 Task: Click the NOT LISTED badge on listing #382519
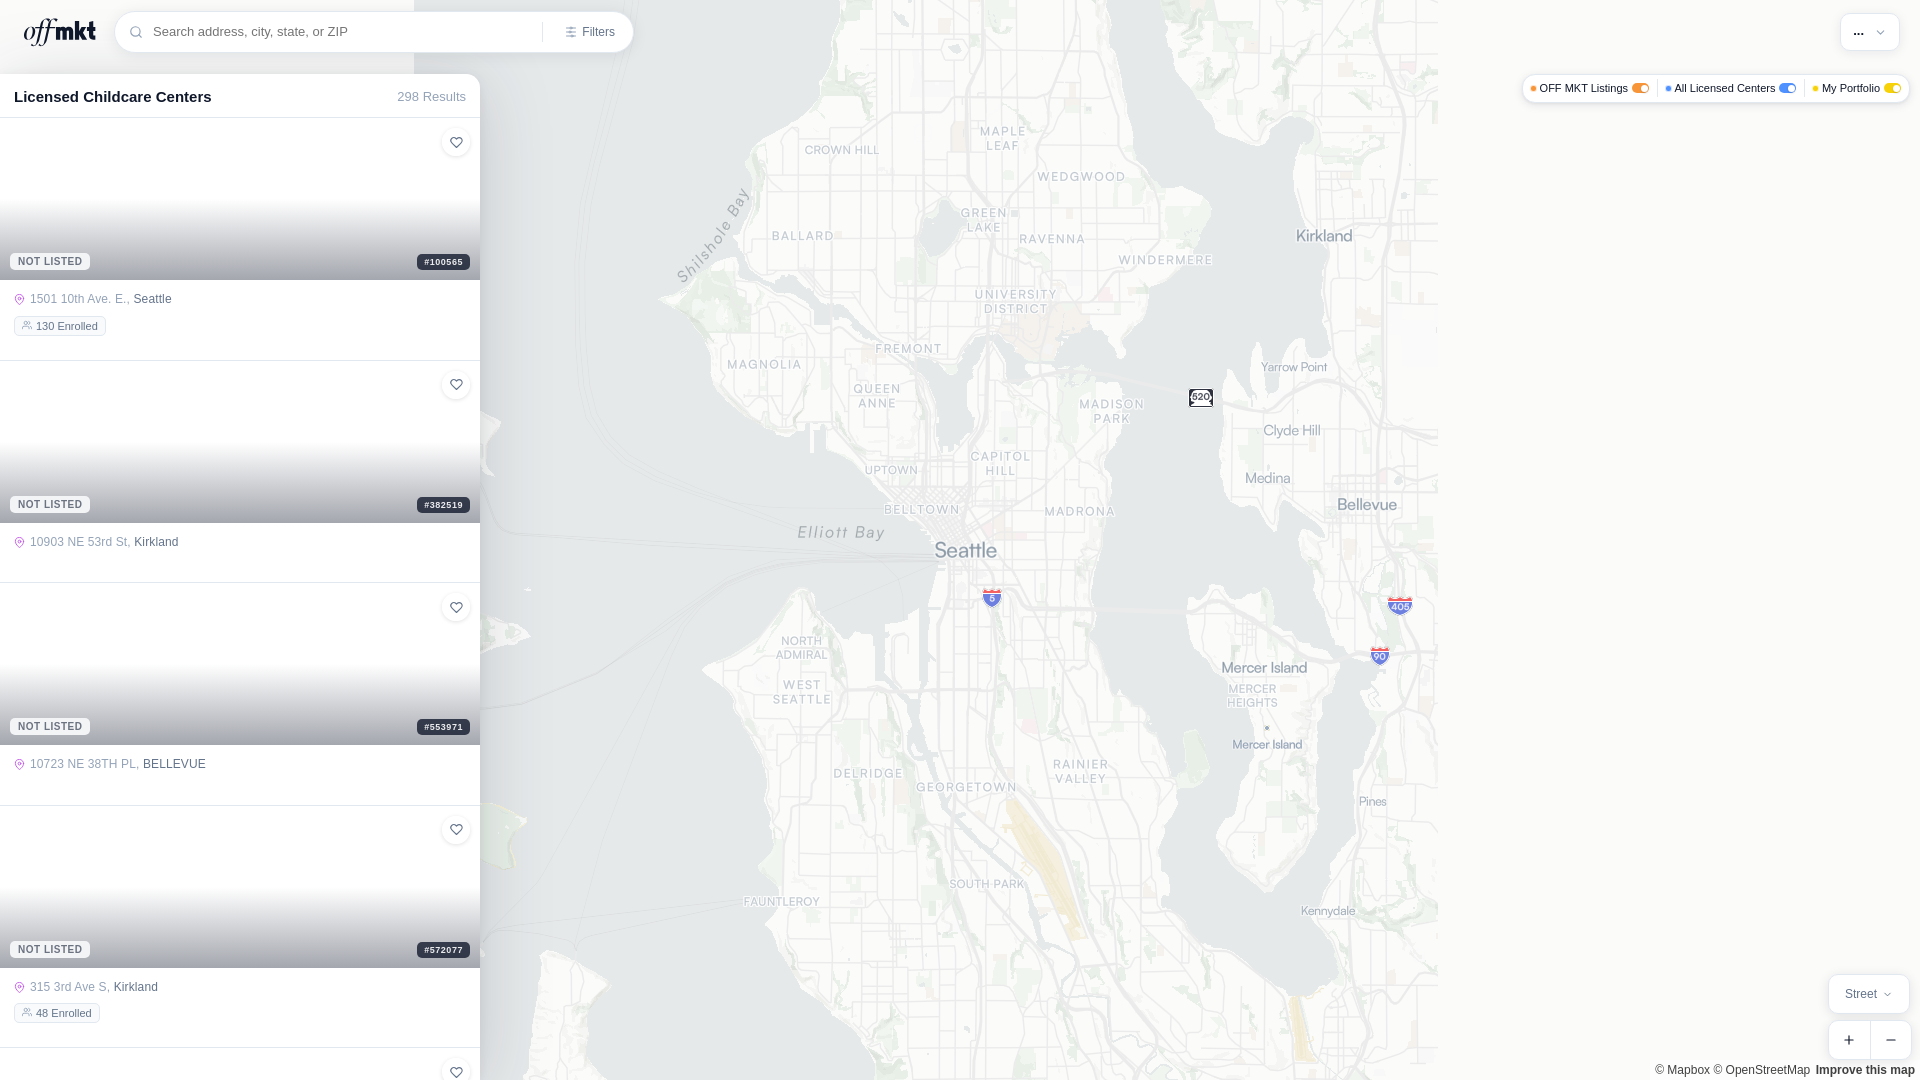[x=50, y=505]
